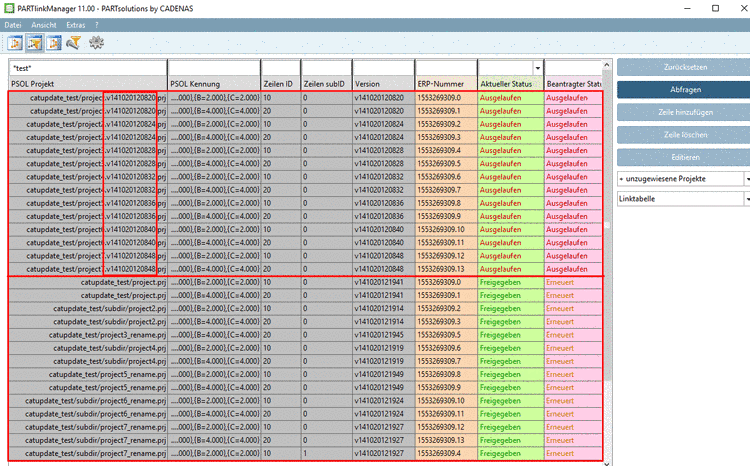
Task: Click the Abfragen button
Action: point(685,89)
